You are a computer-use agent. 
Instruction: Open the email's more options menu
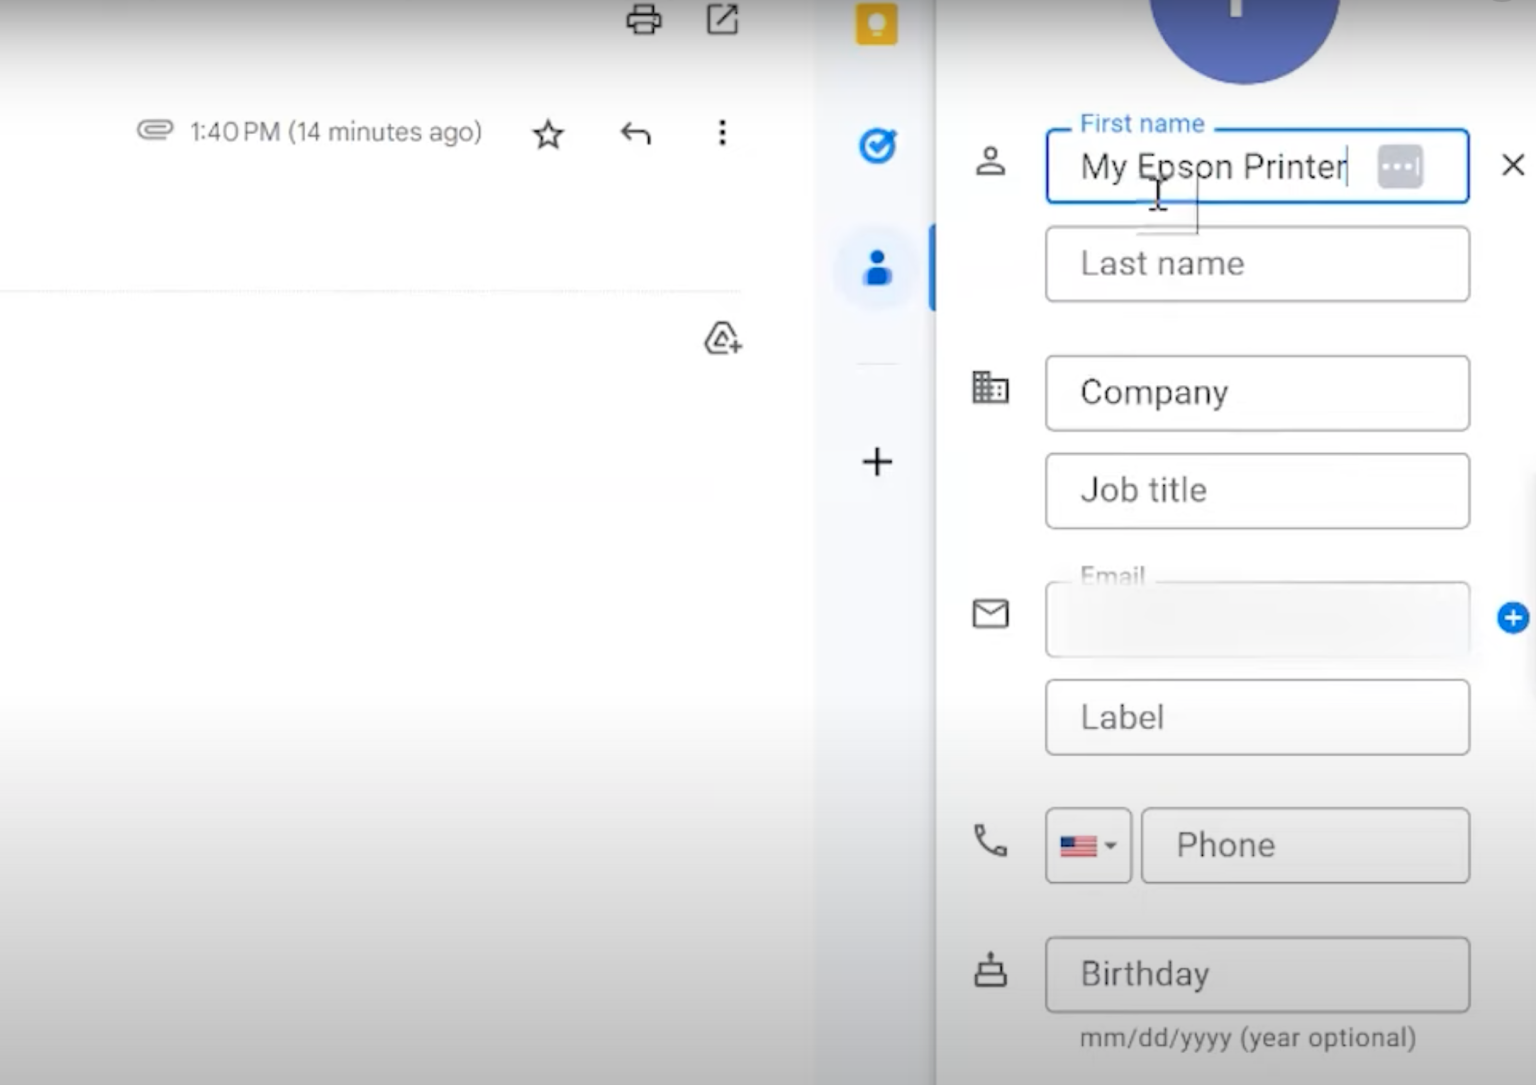[722, 133]
